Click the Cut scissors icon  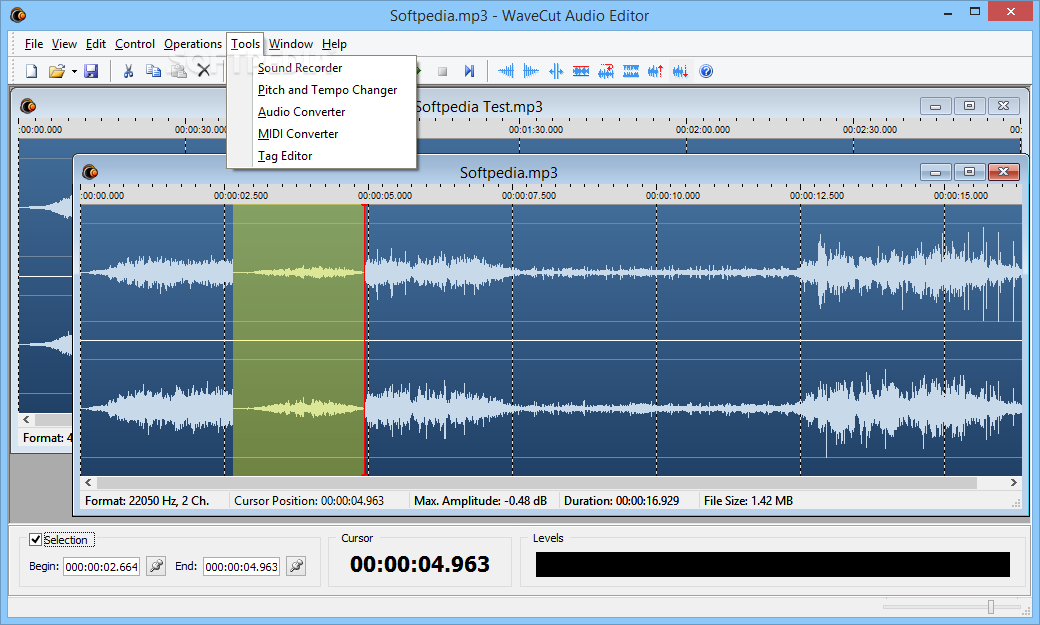(x=129, y=71)
